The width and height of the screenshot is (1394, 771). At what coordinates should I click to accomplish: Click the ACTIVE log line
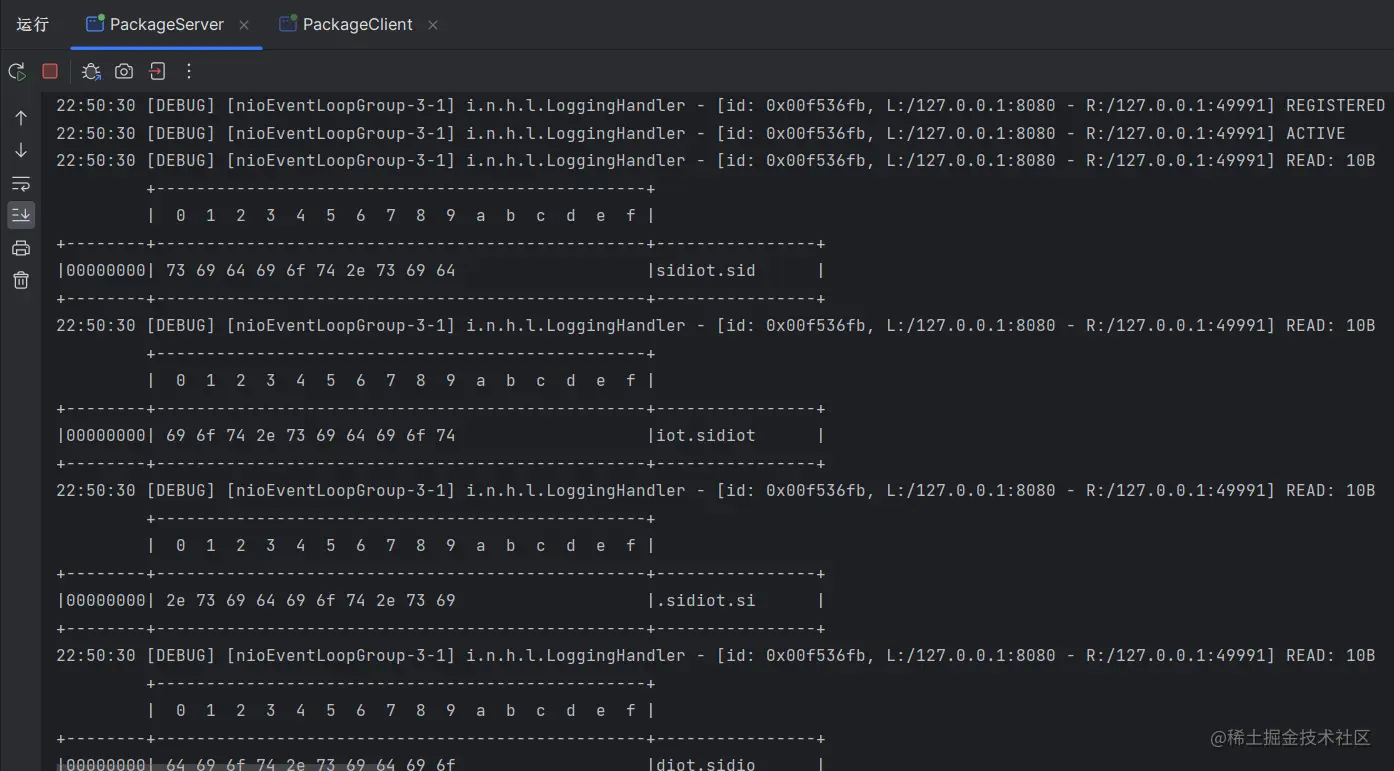(x=700, y=134)
